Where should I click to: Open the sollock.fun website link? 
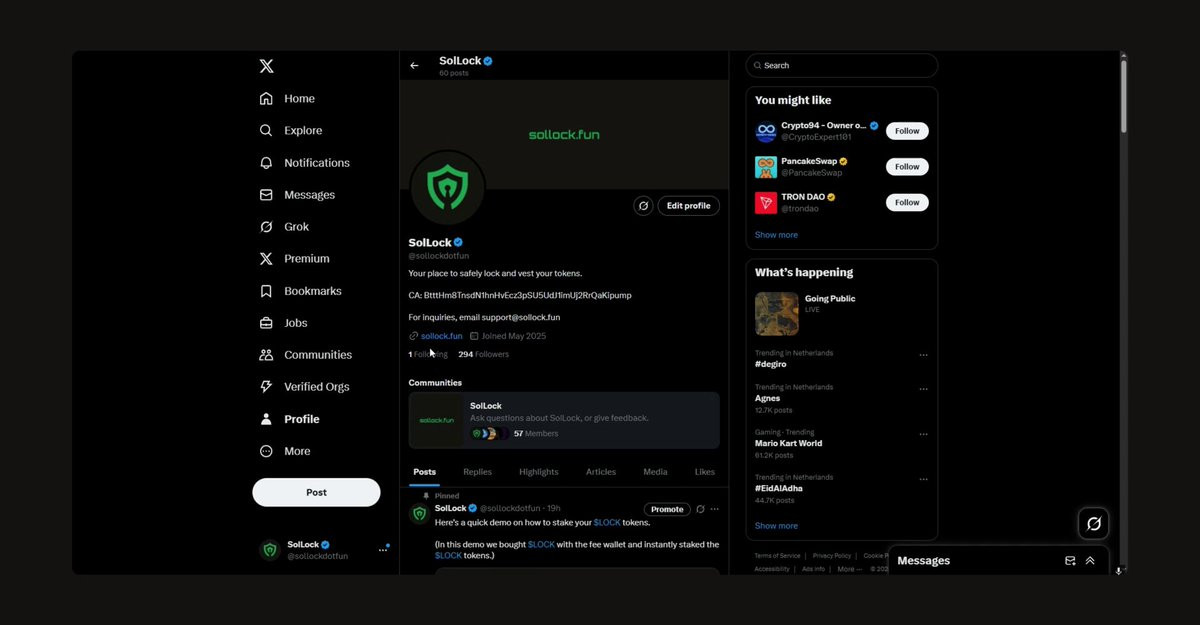pyautogui.click(x=442, y=336)
